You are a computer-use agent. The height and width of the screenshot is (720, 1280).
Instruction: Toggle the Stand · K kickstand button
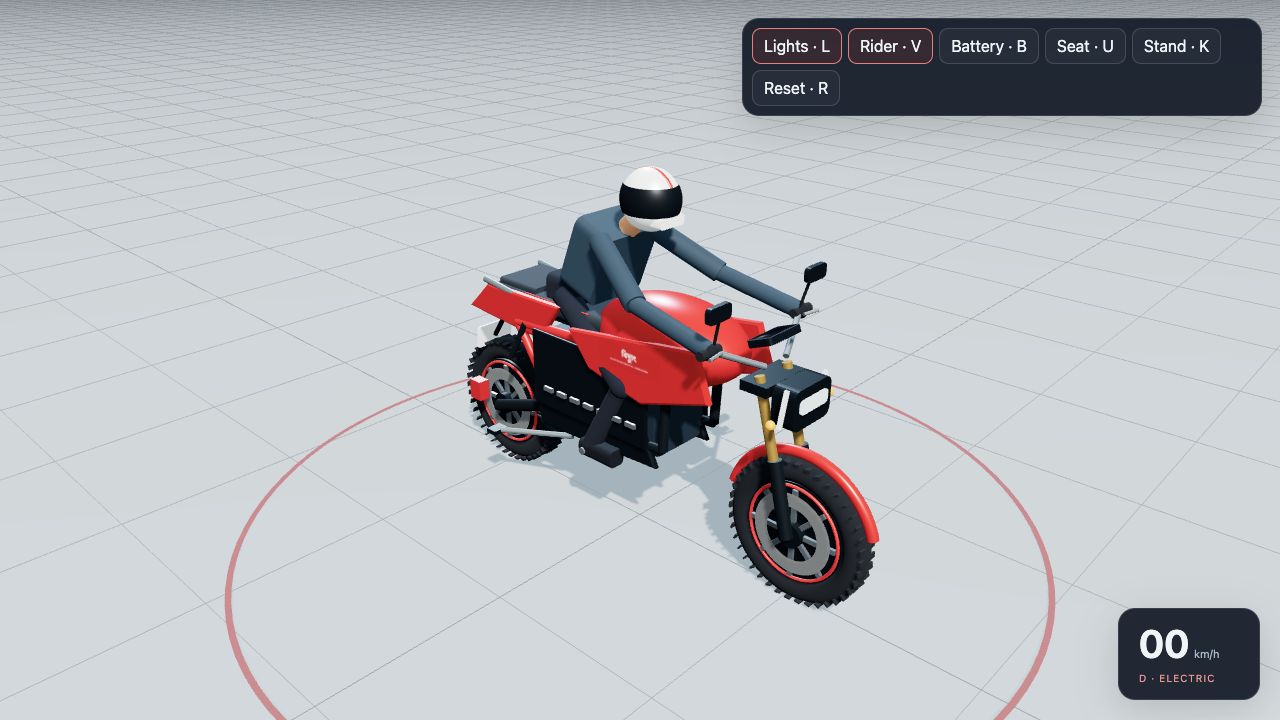coord(1176,46)
